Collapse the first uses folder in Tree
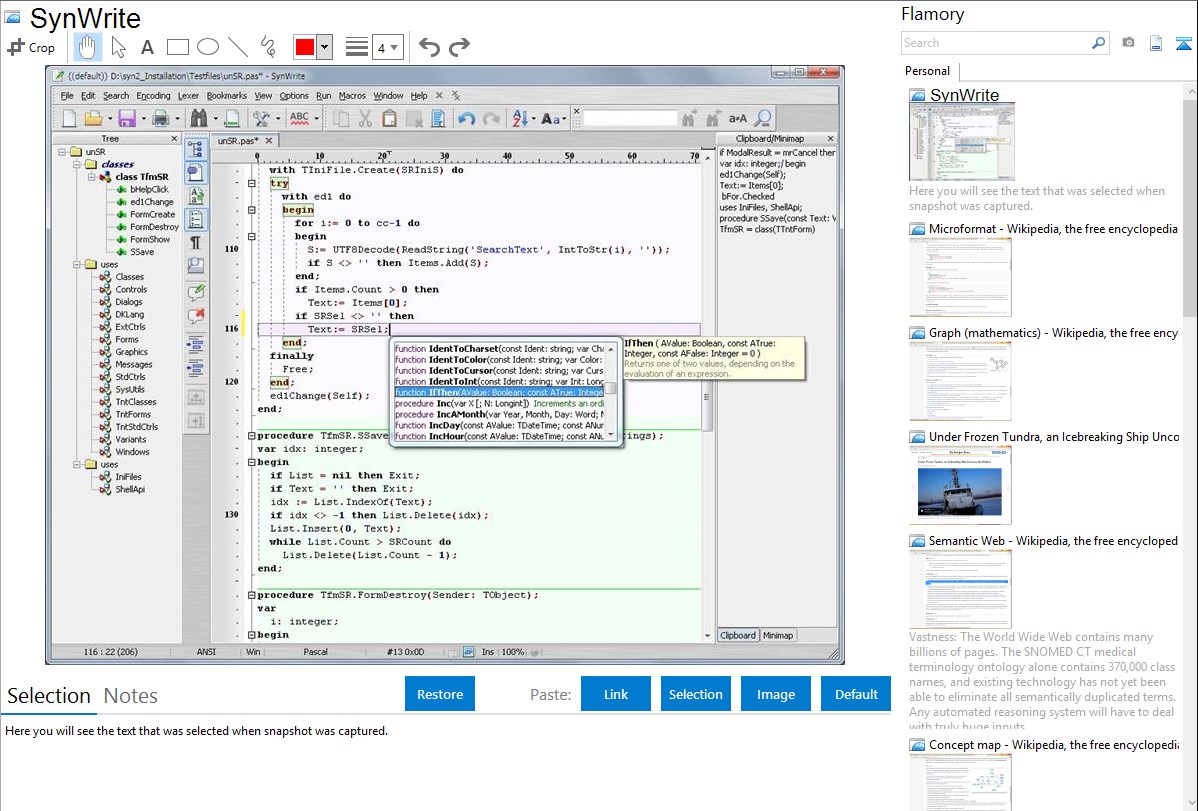1198x811 pixels. pyautogui.click(x=76, y=264)
